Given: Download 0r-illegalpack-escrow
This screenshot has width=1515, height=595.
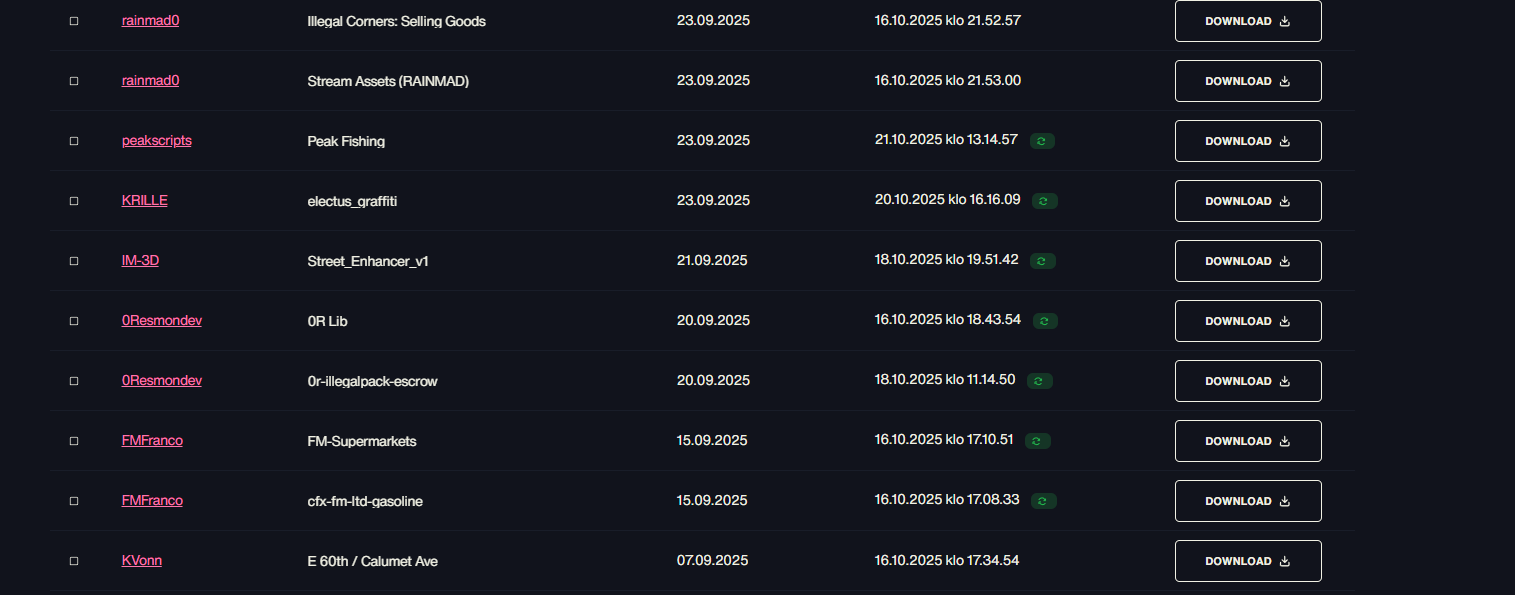Looking at the screenshot, I should click(1248, 381).
